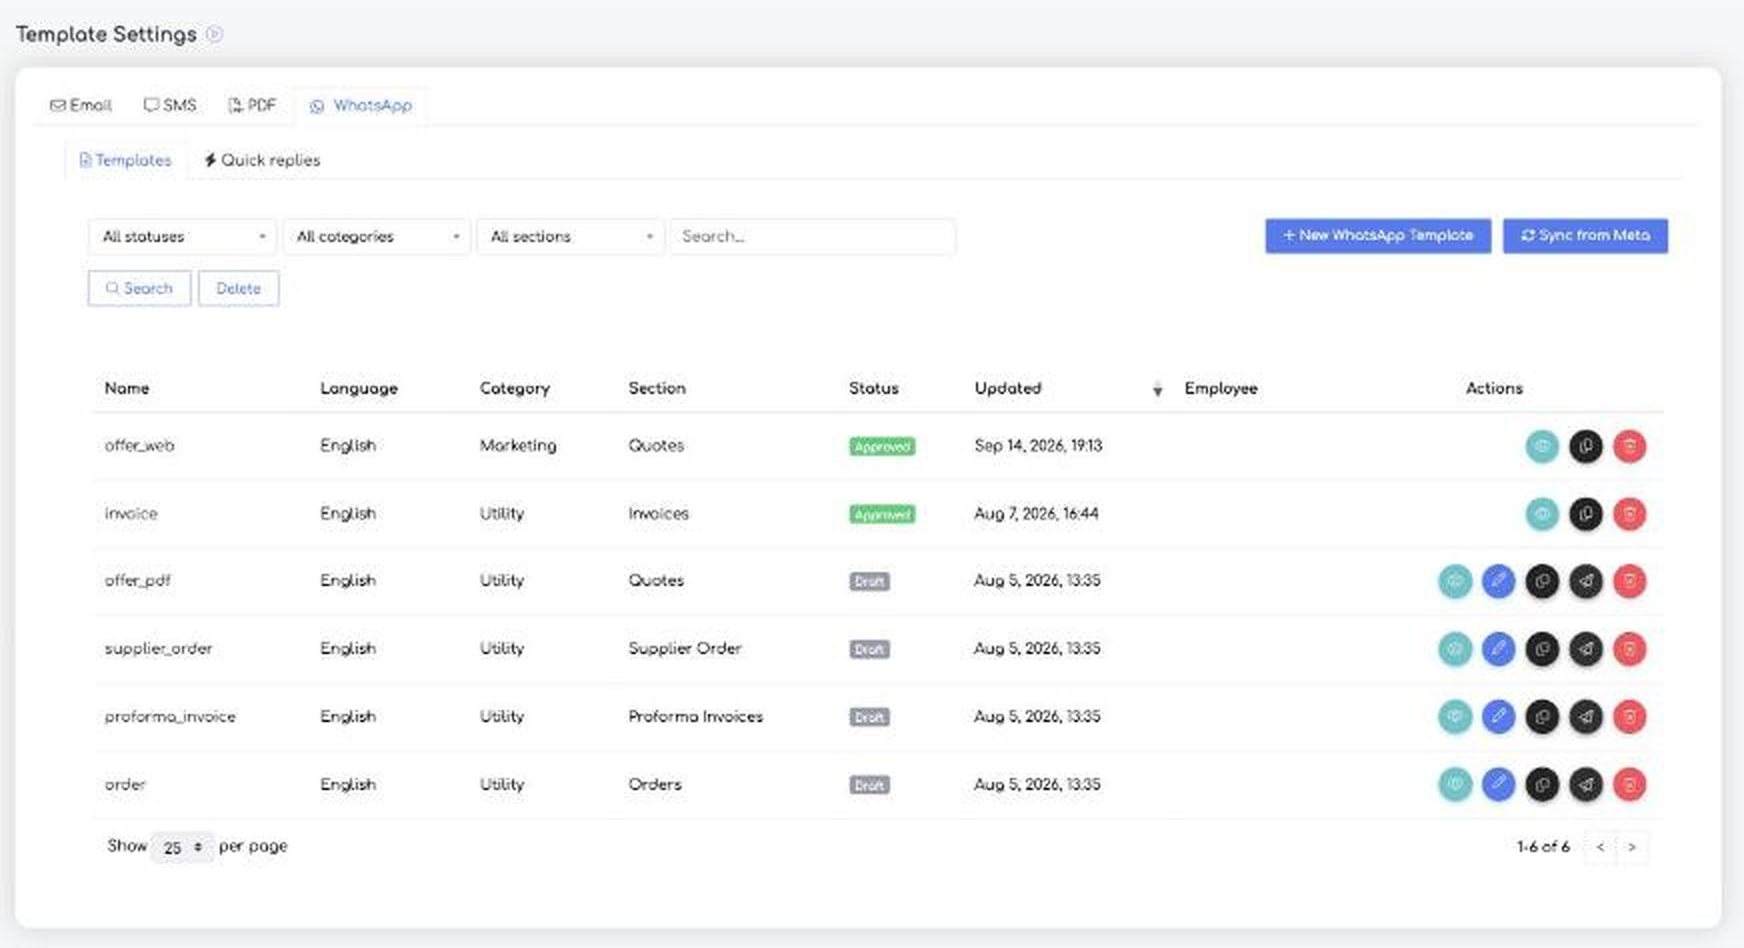Switch to the Email tab

pyautogui.click(x=81, y=105)
